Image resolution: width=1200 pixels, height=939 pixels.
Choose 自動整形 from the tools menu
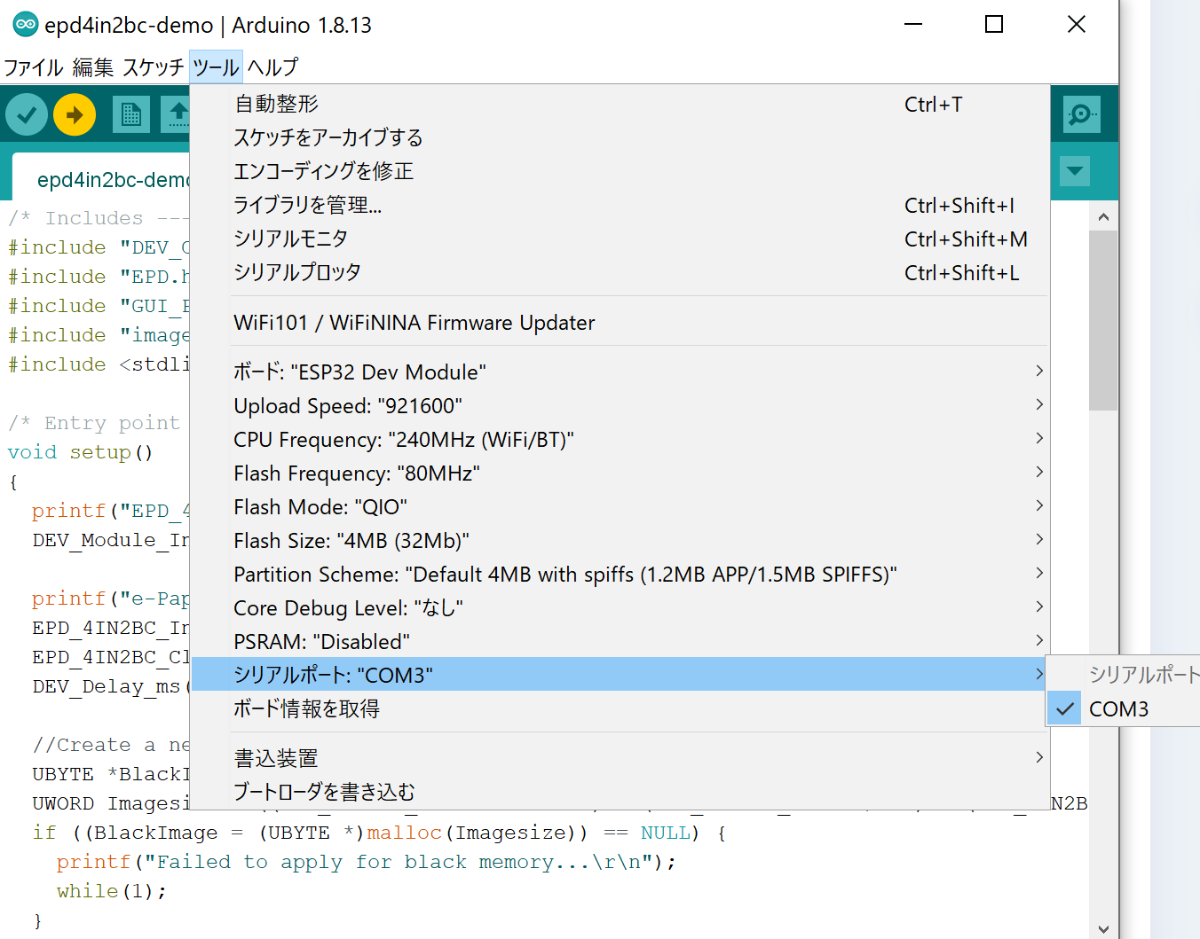click(x=619, y=104)
